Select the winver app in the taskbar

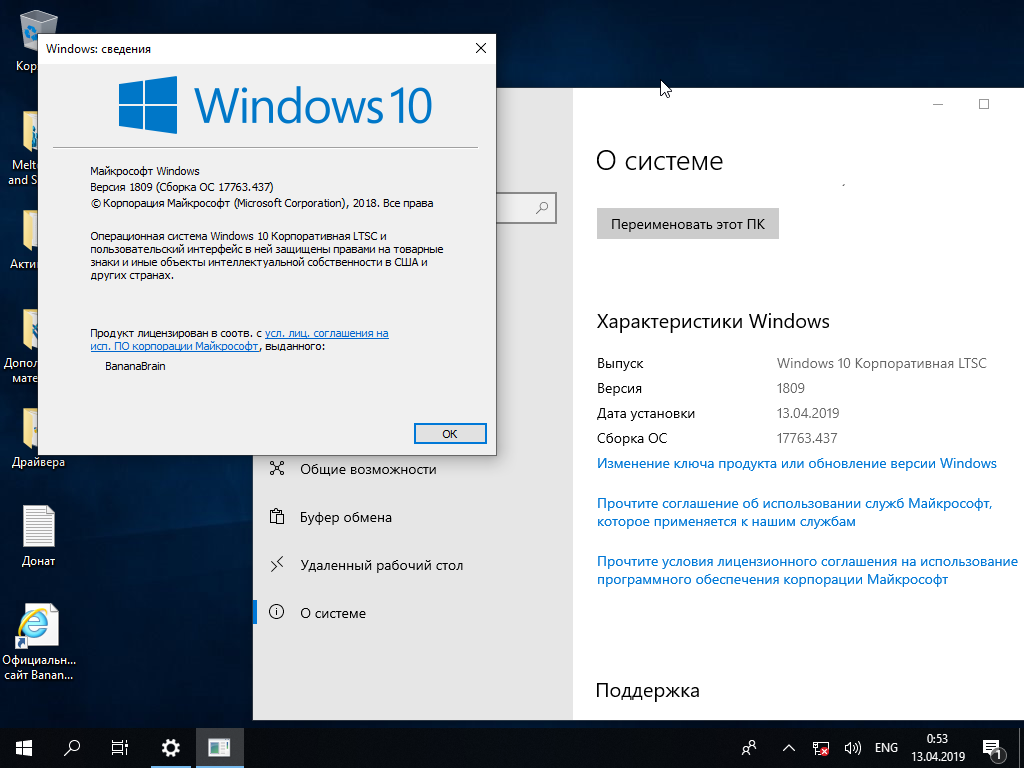tap(219, 748)
